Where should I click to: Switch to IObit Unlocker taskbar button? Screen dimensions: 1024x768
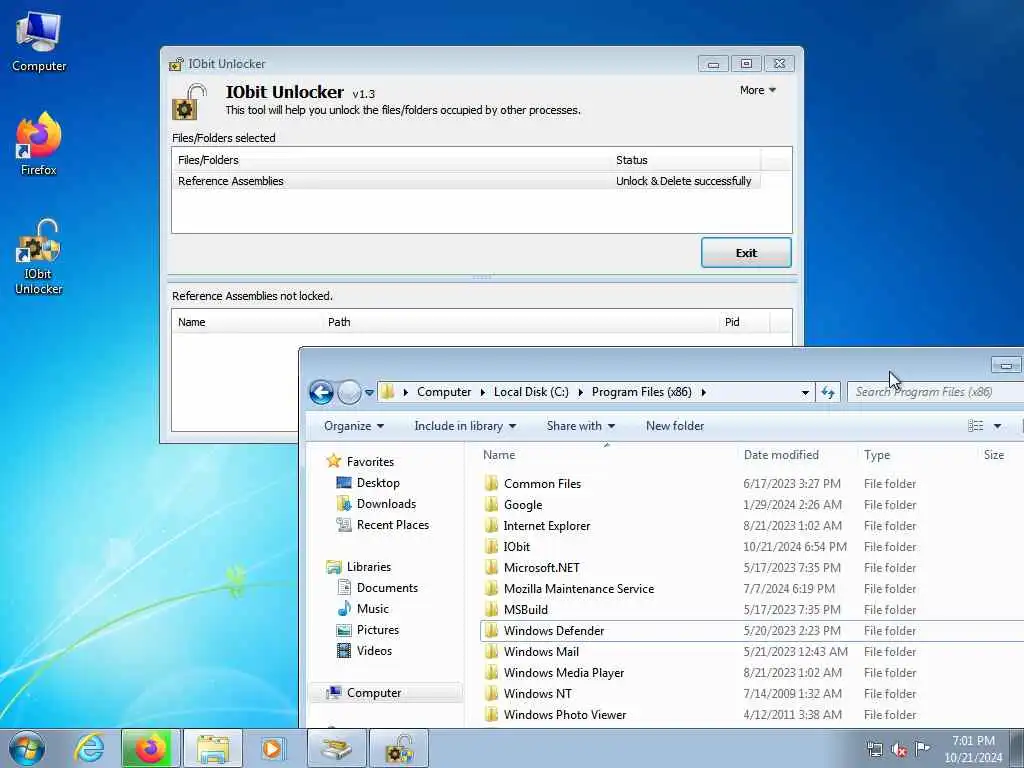coord(399,748)
